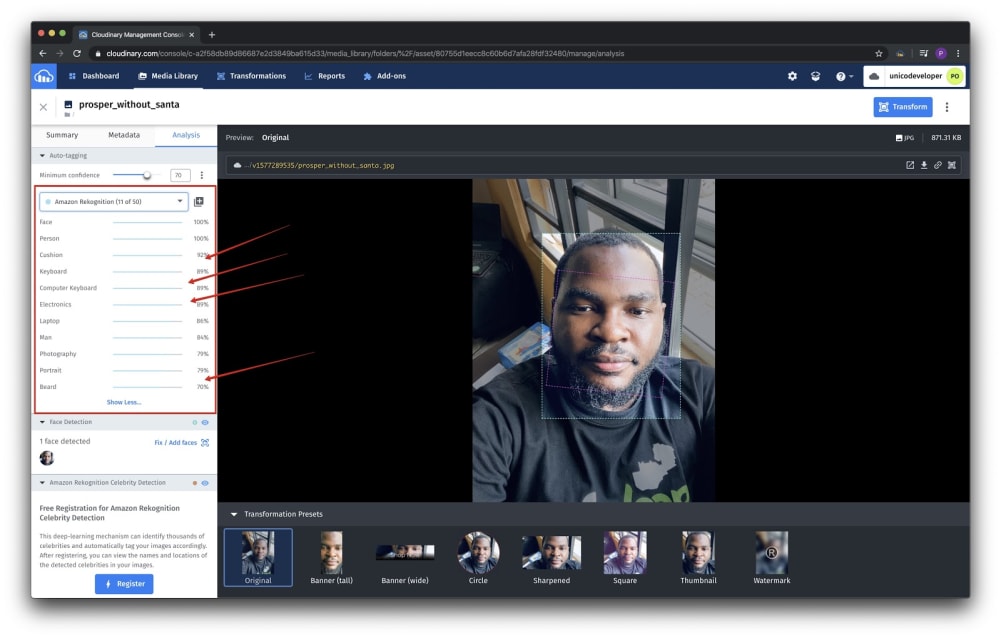Viewport: 1000px width, 638px height.
Task: Toggle Celebrity Detection eye visibility
Action: pos(205,483)
